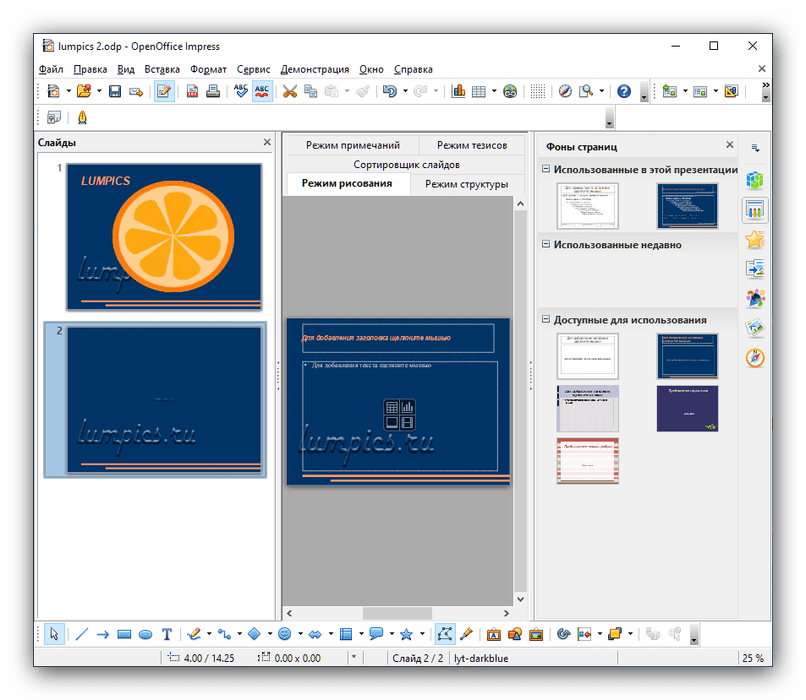
Task: Open the Gallery icon in sidebar
Action: click(x=755, y=328)
